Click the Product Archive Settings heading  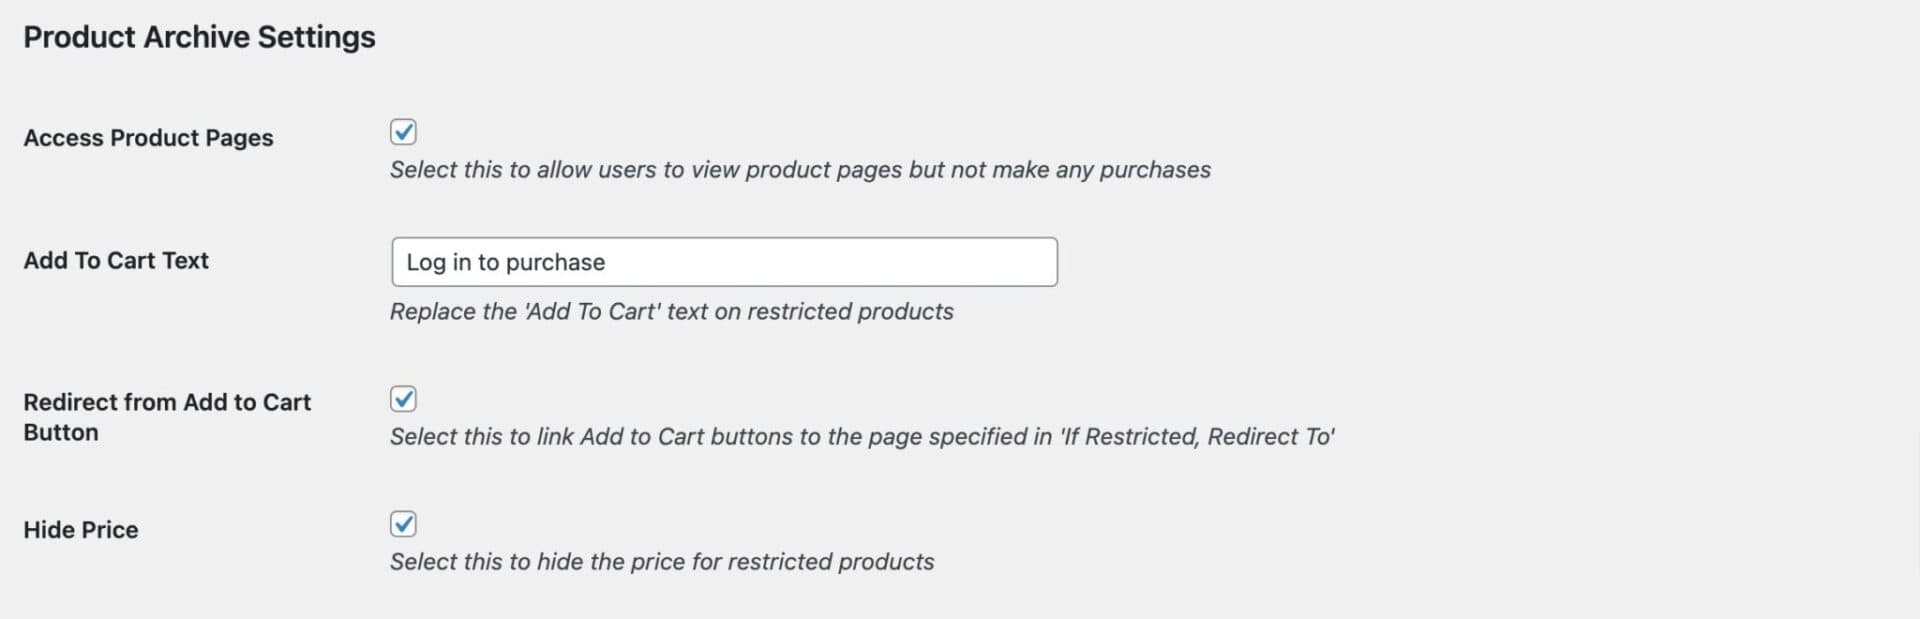(x=199, y=37)
